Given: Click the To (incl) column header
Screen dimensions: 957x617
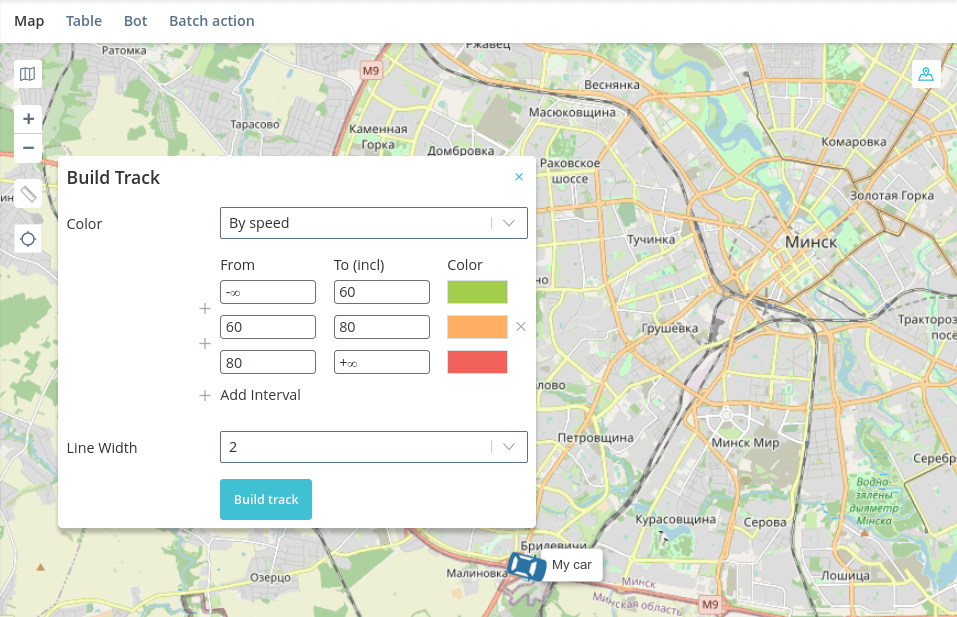Looking at the screenshot, I should click(x=359, y=265).
